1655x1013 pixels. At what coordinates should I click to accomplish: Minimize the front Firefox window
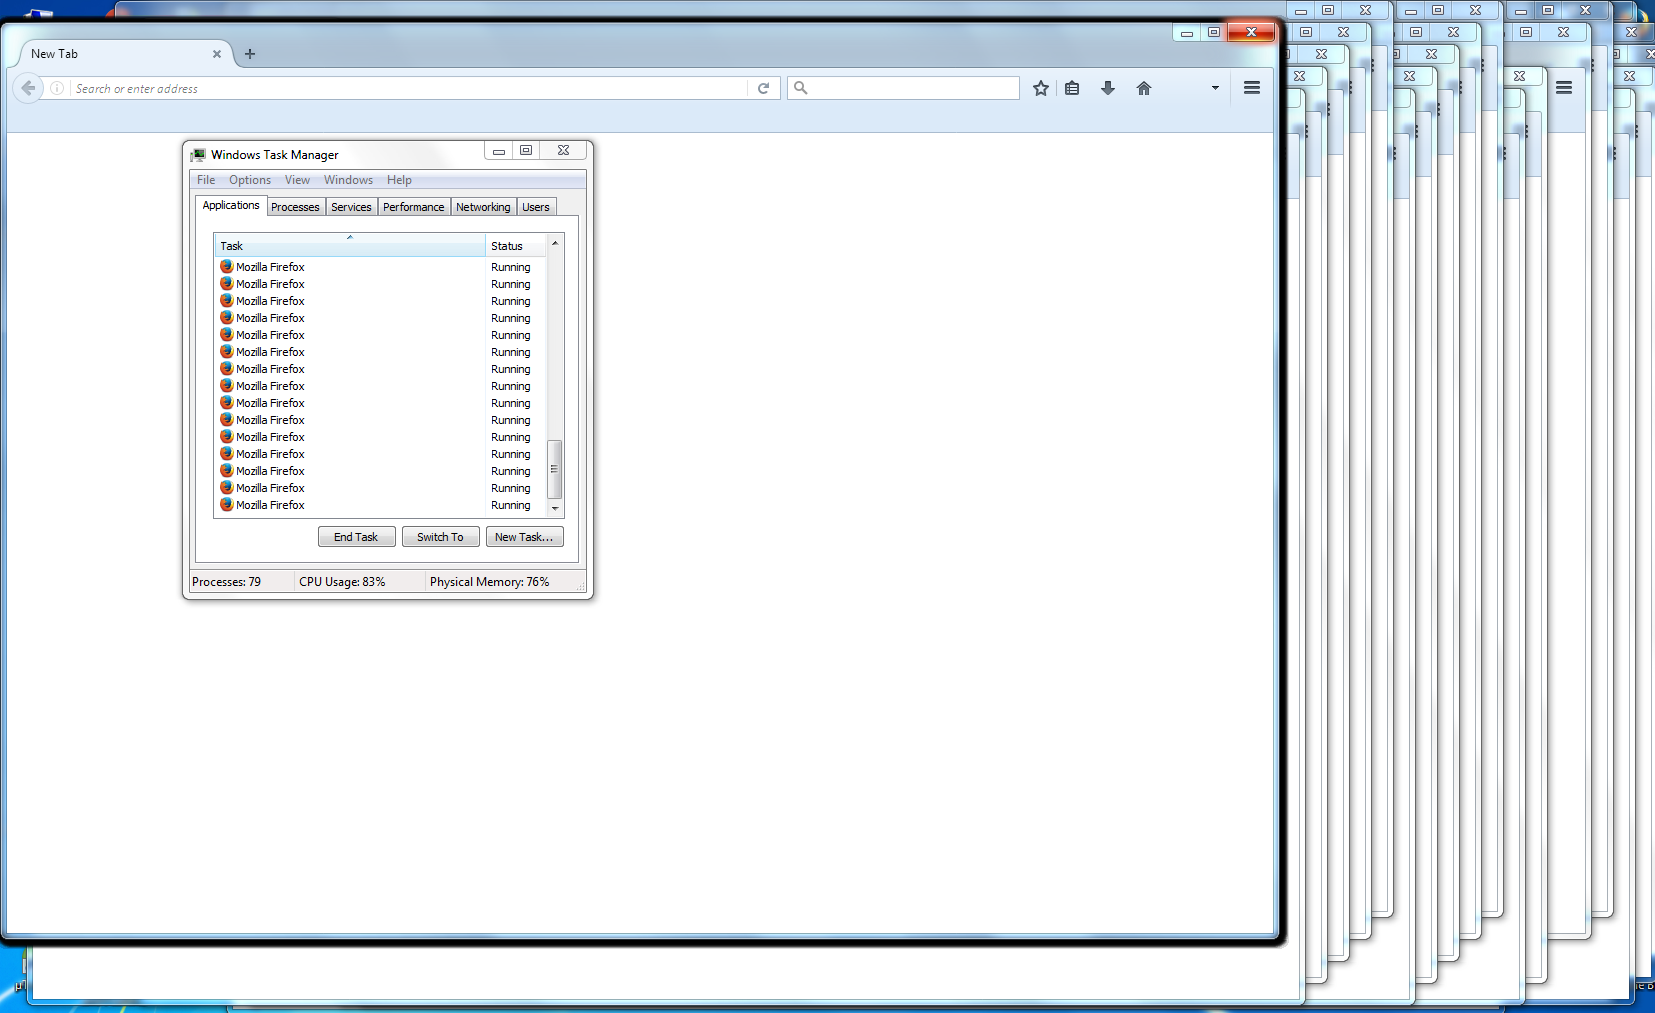tap(1187, 33)
